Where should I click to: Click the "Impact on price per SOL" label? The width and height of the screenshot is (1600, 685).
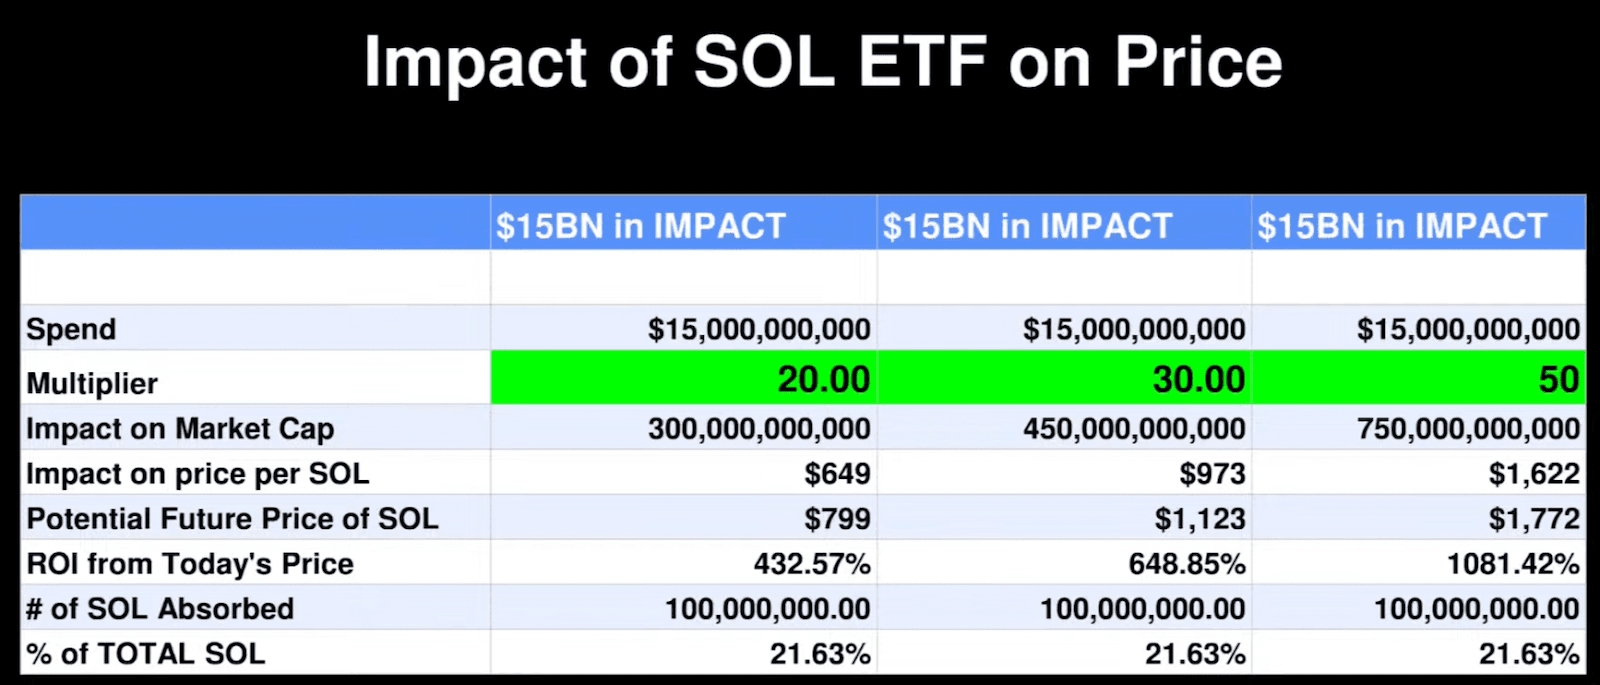pos(197,473)
